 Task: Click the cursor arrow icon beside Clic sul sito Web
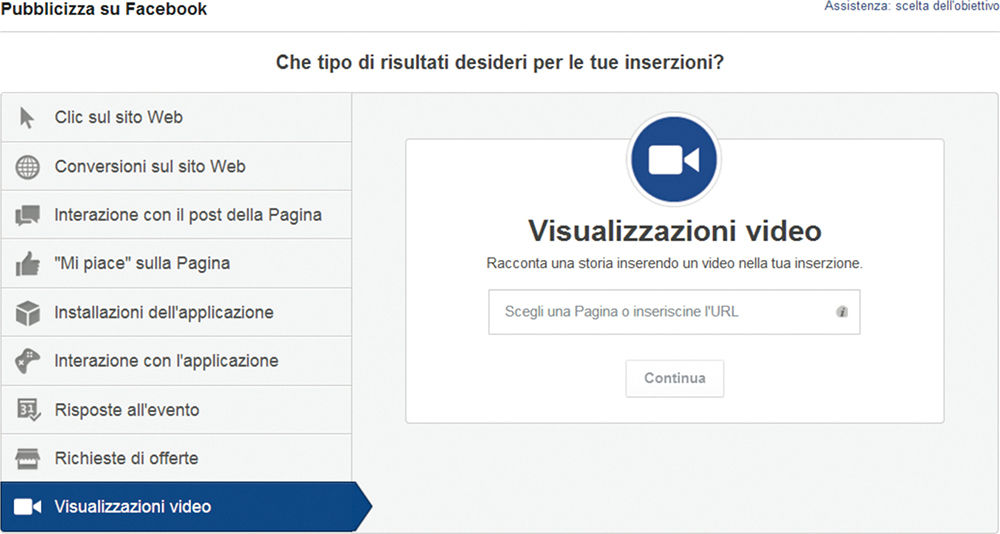click(x=27, y=118)
